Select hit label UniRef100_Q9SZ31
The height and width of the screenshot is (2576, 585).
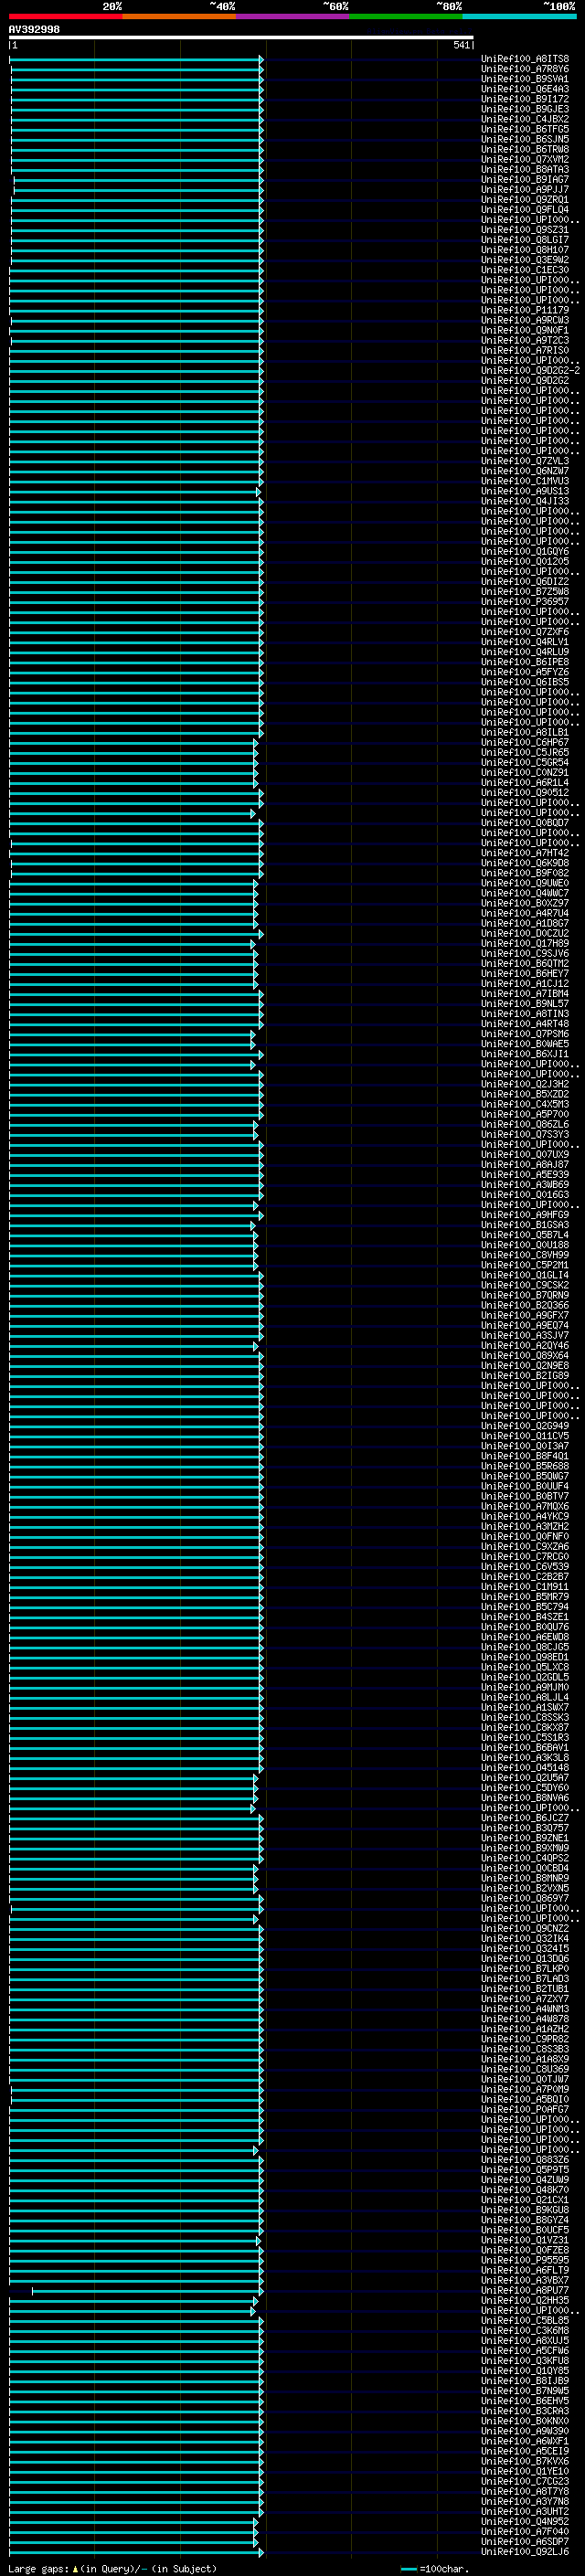tap(525, 230)
